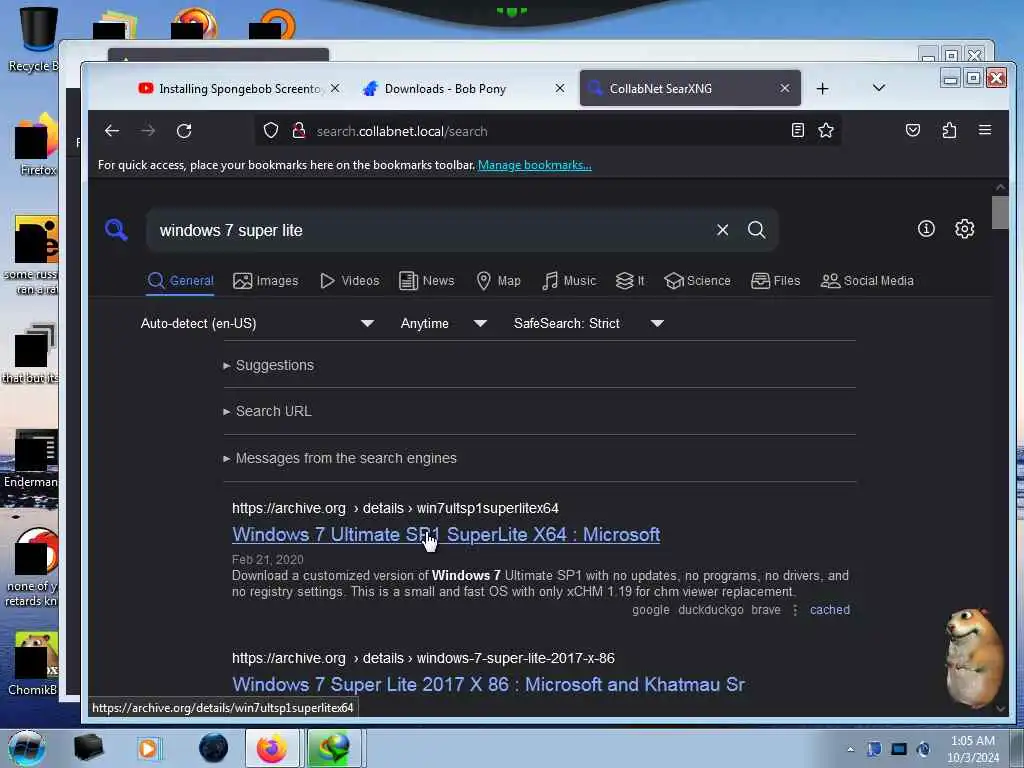Switch to Files search category

click(x=775, y=281)
